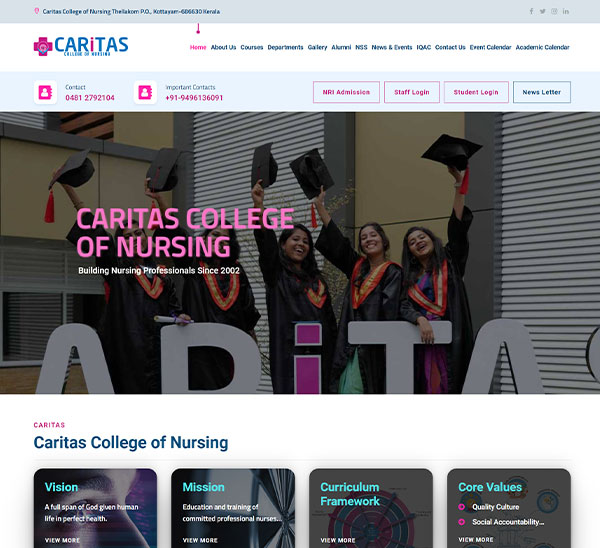This screenshot has height=548, width=600.
Task: Open the IQAC menu item
Action: (x=424, y=47)
